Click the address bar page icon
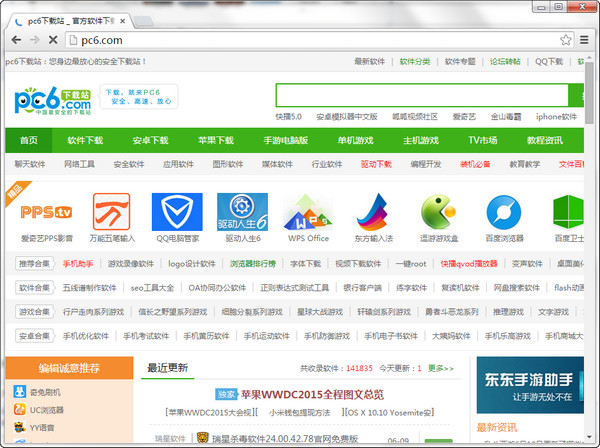 (73, 40)
